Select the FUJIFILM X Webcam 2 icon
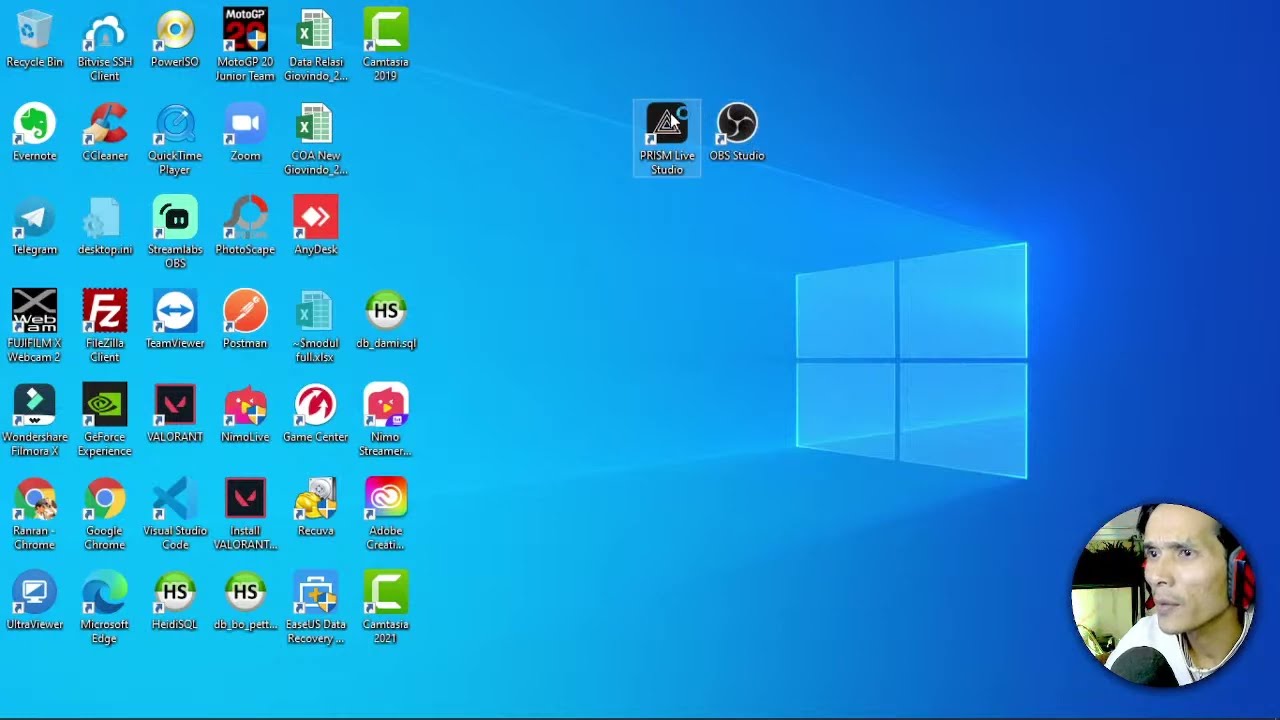The image size is (1280, 720). (35, 328)
